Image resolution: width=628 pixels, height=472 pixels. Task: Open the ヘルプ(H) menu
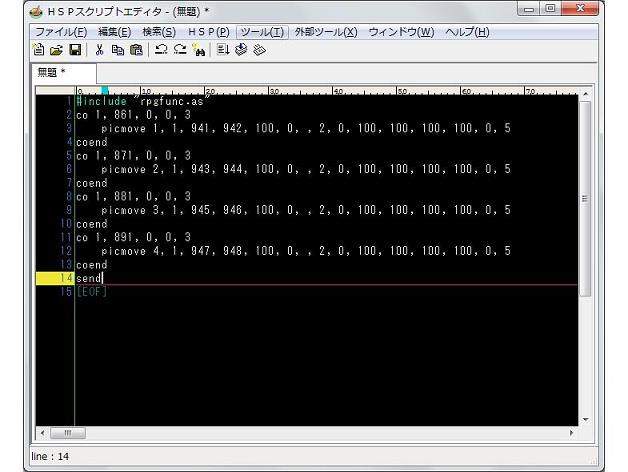(x=467, y=32)
